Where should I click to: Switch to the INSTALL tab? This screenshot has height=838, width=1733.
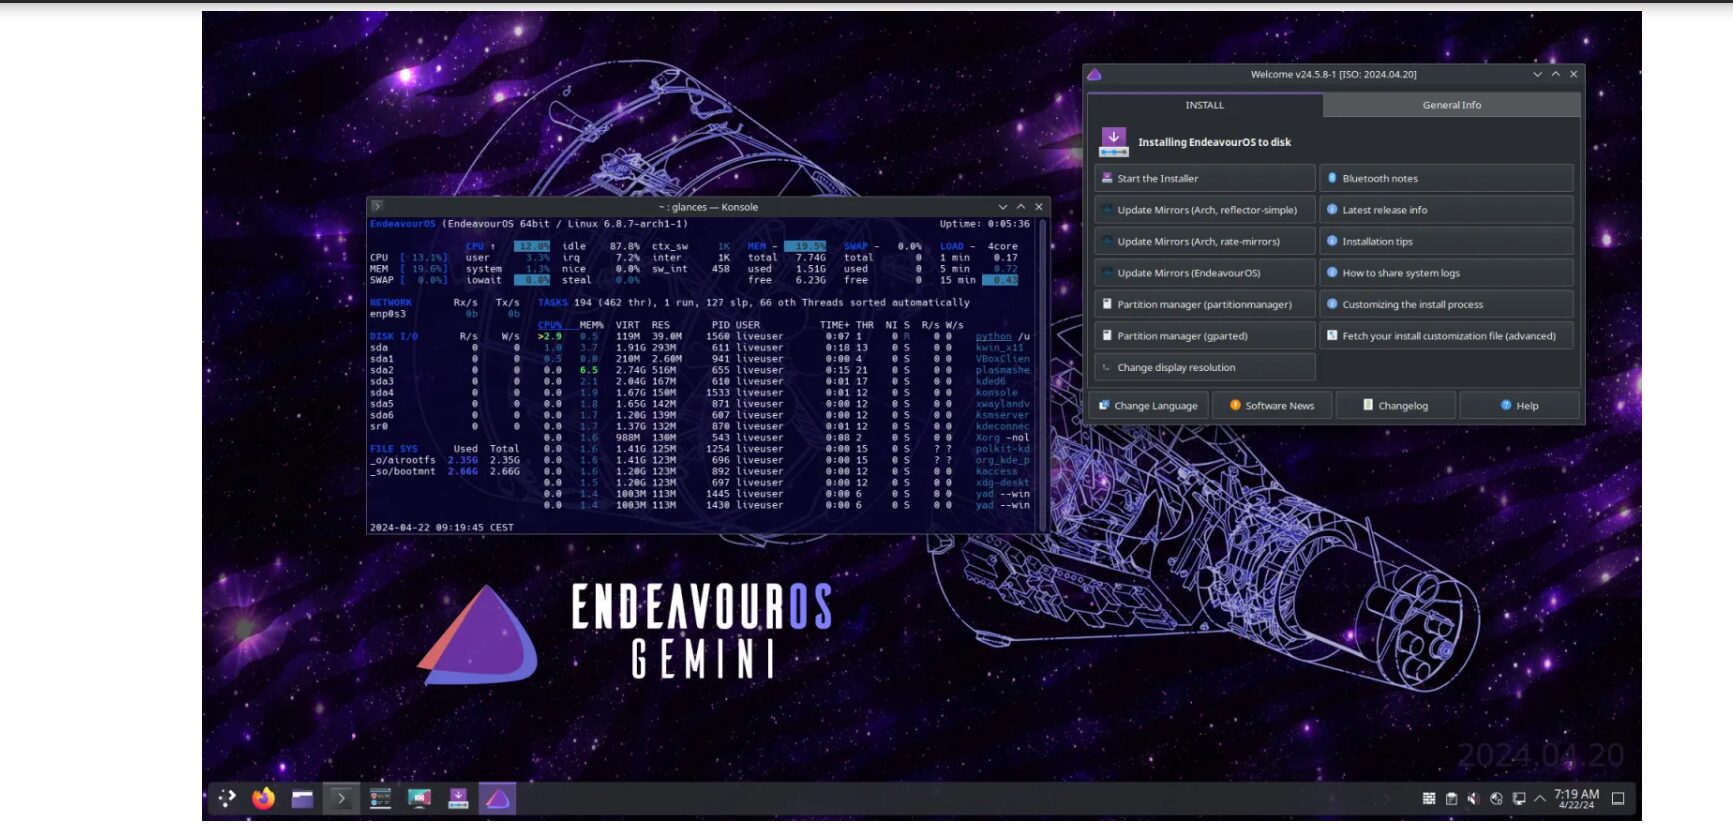click(x=1204, y=105)
